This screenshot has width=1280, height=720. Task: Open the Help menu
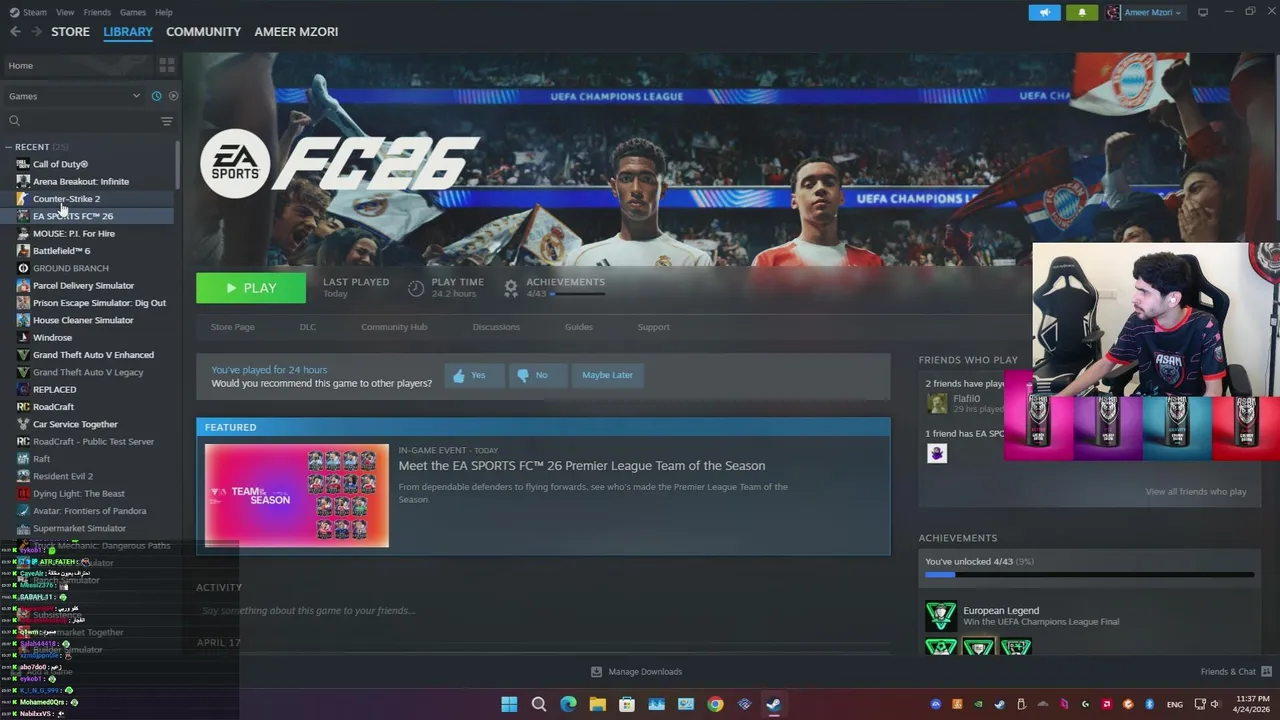point(164,12)
